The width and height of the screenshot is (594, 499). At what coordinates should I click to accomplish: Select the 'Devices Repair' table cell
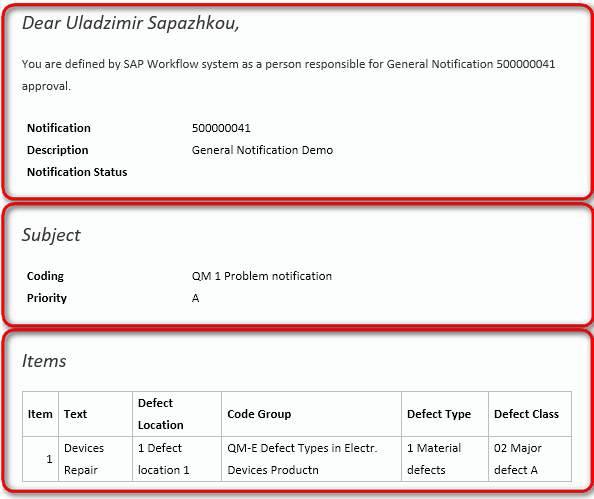[x=95, y=459]
